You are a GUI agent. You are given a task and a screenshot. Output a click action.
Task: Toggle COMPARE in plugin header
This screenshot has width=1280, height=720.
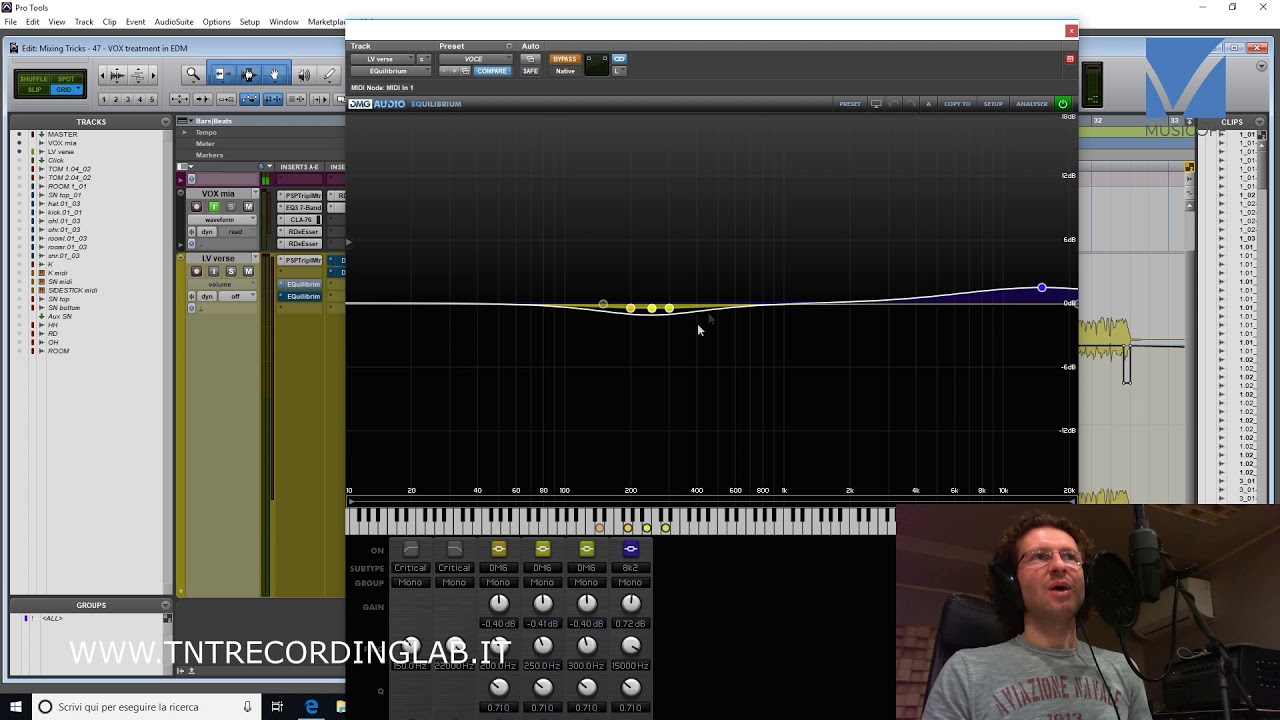pyautogui.click(x=491, y=71)
